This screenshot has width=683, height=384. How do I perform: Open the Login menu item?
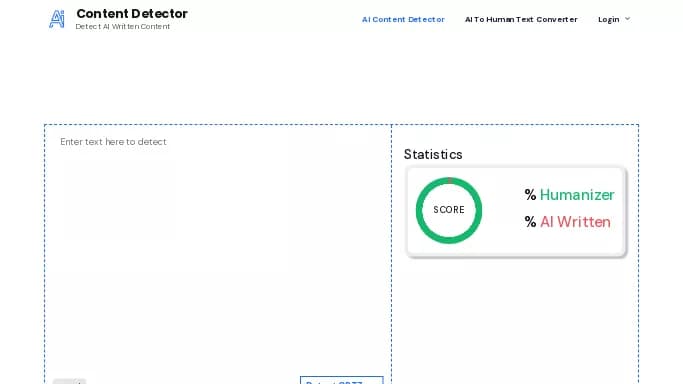click(x=609, y=20)
